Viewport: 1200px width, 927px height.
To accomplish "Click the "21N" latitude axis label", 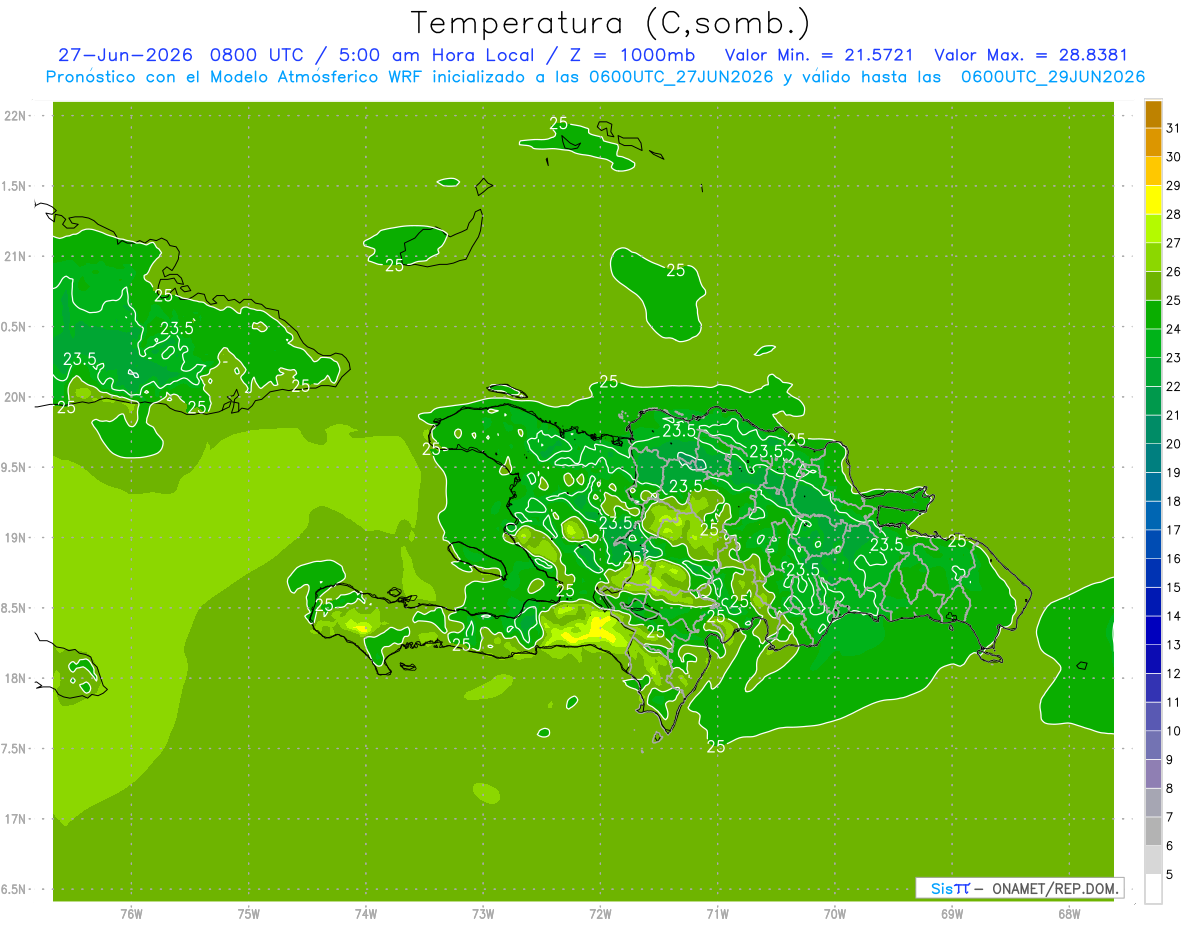I will (x=17, y=257).
